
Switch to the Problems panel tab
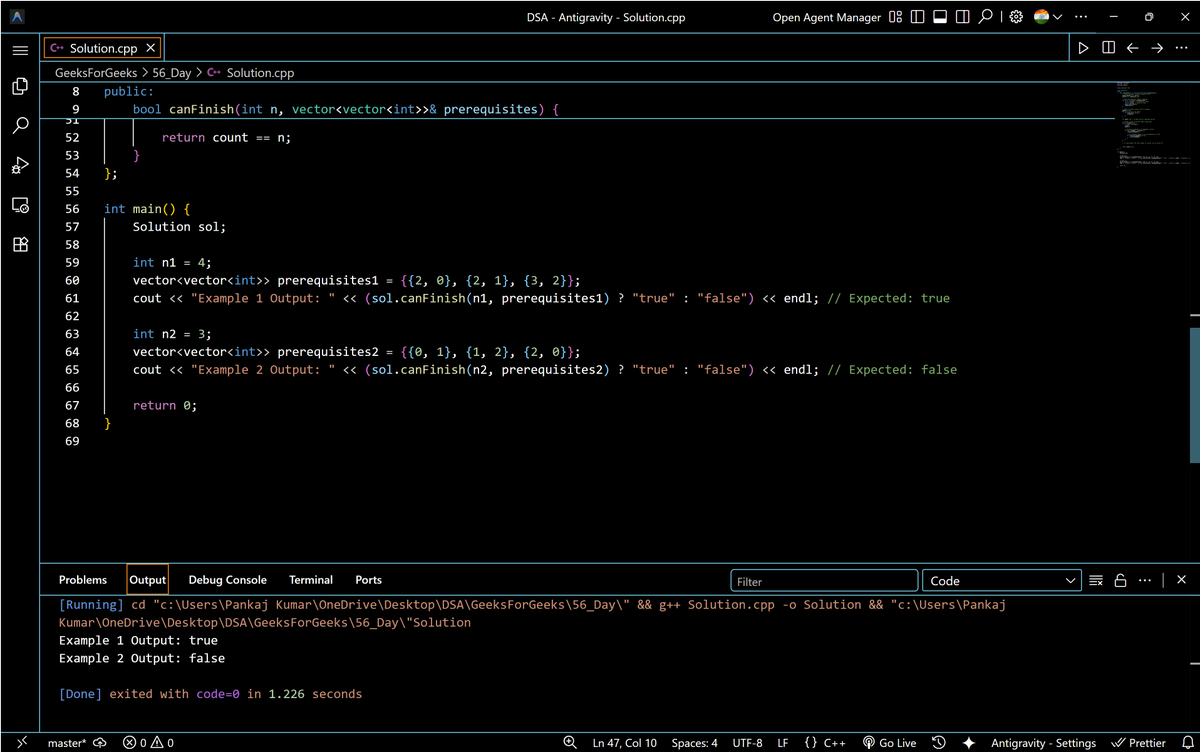(83, 580)
